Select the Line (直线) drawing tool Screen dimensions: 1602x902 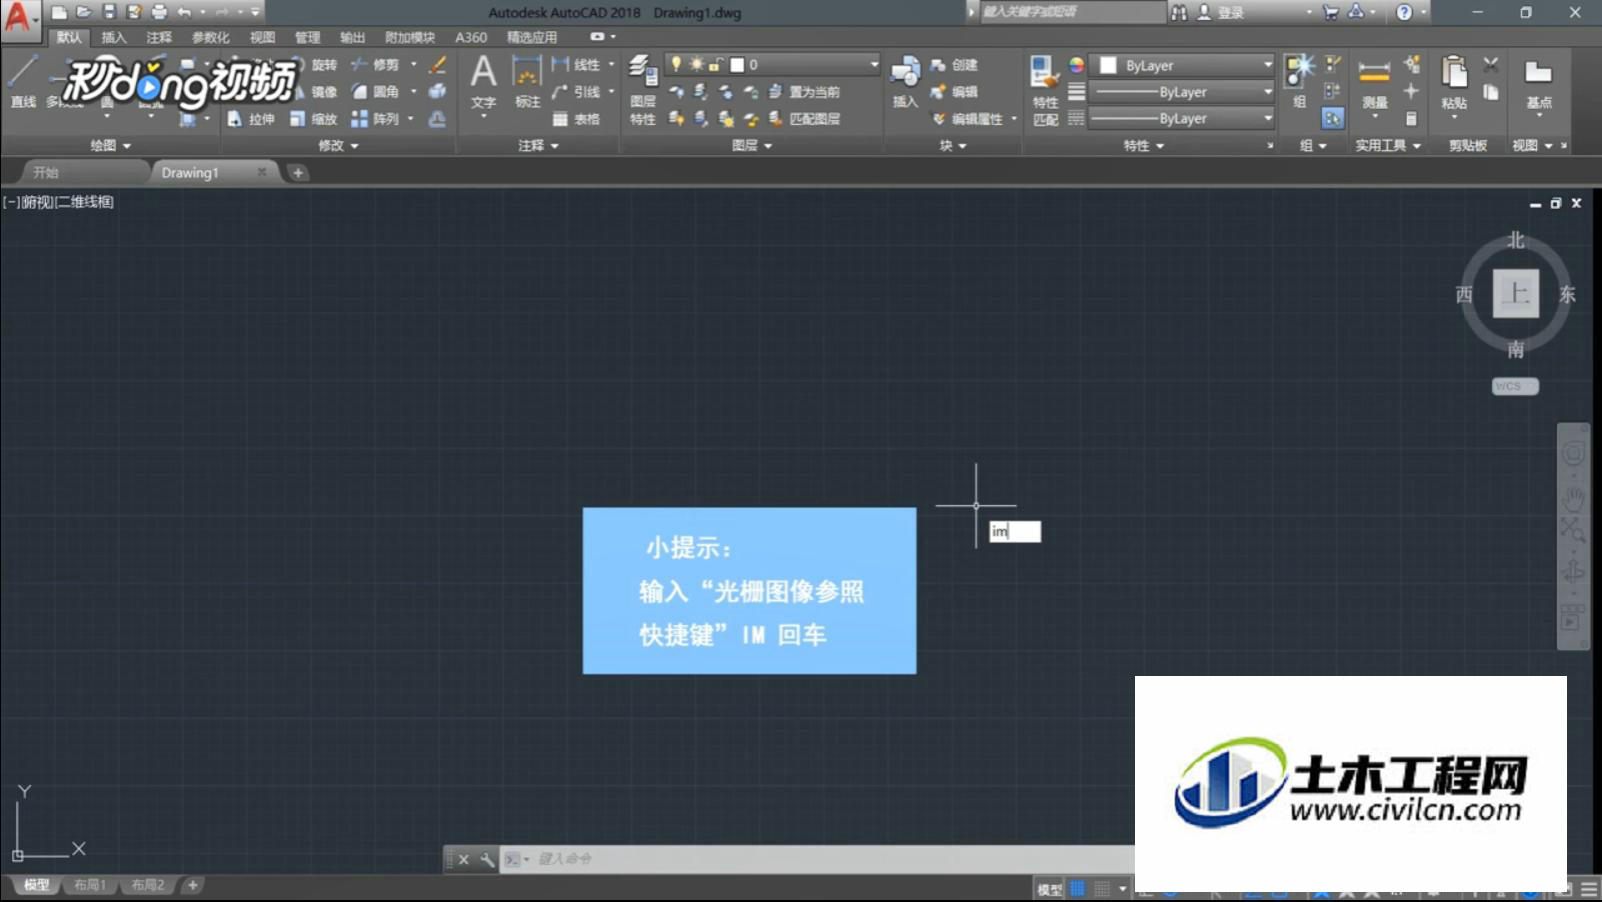pyautogui.click(x=23, y=82)
